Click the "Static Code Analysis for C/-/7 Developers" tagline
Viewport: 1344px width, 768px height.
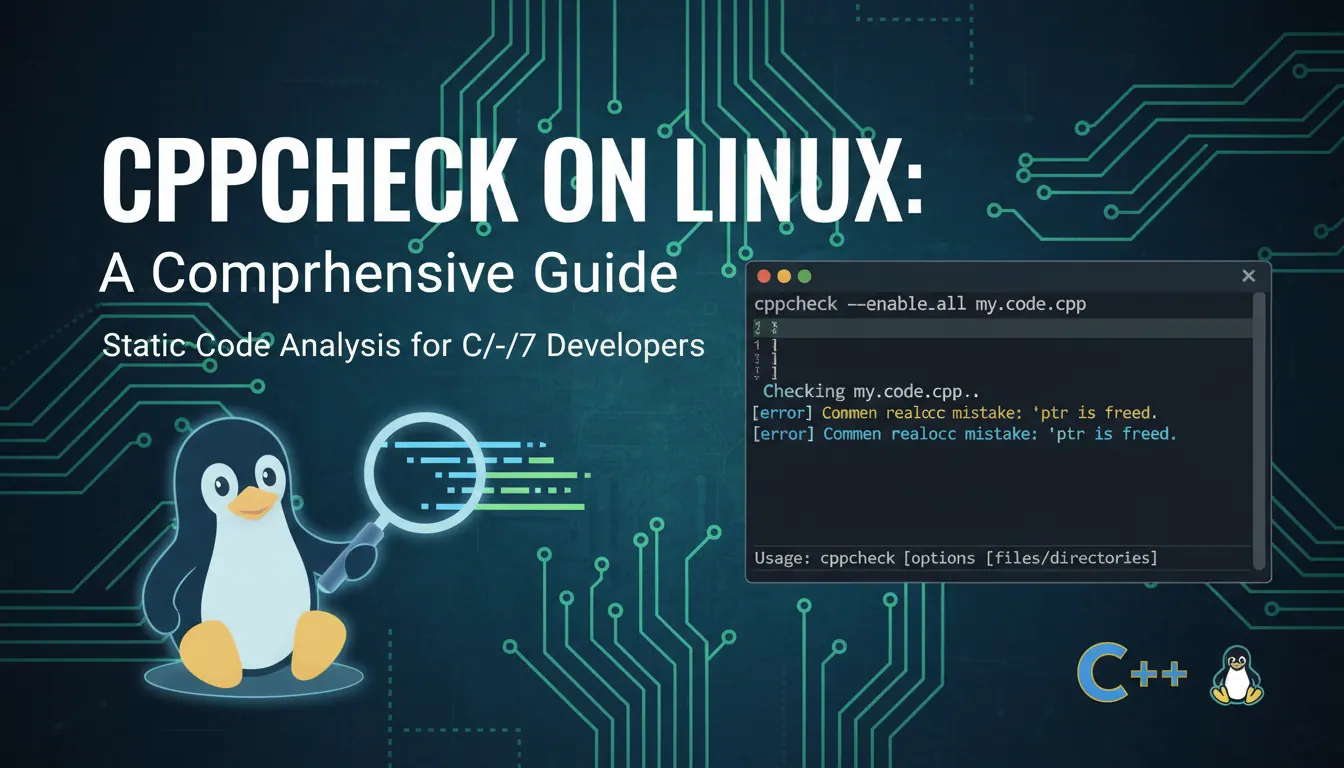[x=404, y=347]
